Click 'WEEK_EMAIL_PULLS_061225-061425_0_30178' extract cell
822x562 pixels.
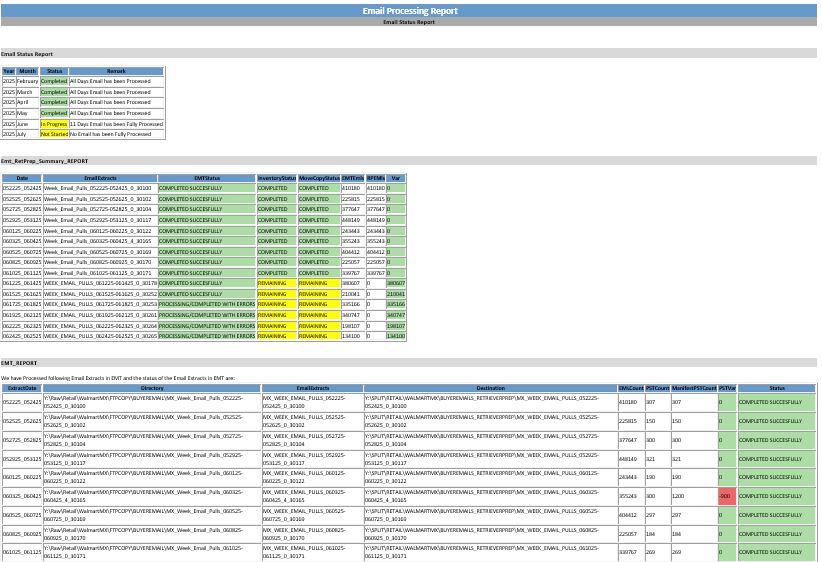tap(100, 283)
